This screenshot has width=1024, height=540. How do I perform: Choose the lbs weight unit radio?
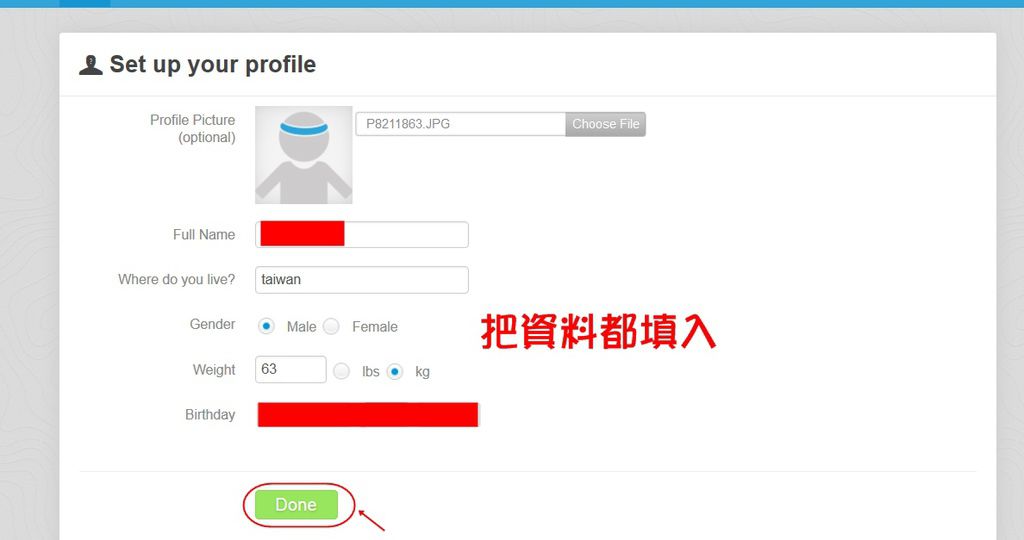pyautogui.click(x=342, y=372)
